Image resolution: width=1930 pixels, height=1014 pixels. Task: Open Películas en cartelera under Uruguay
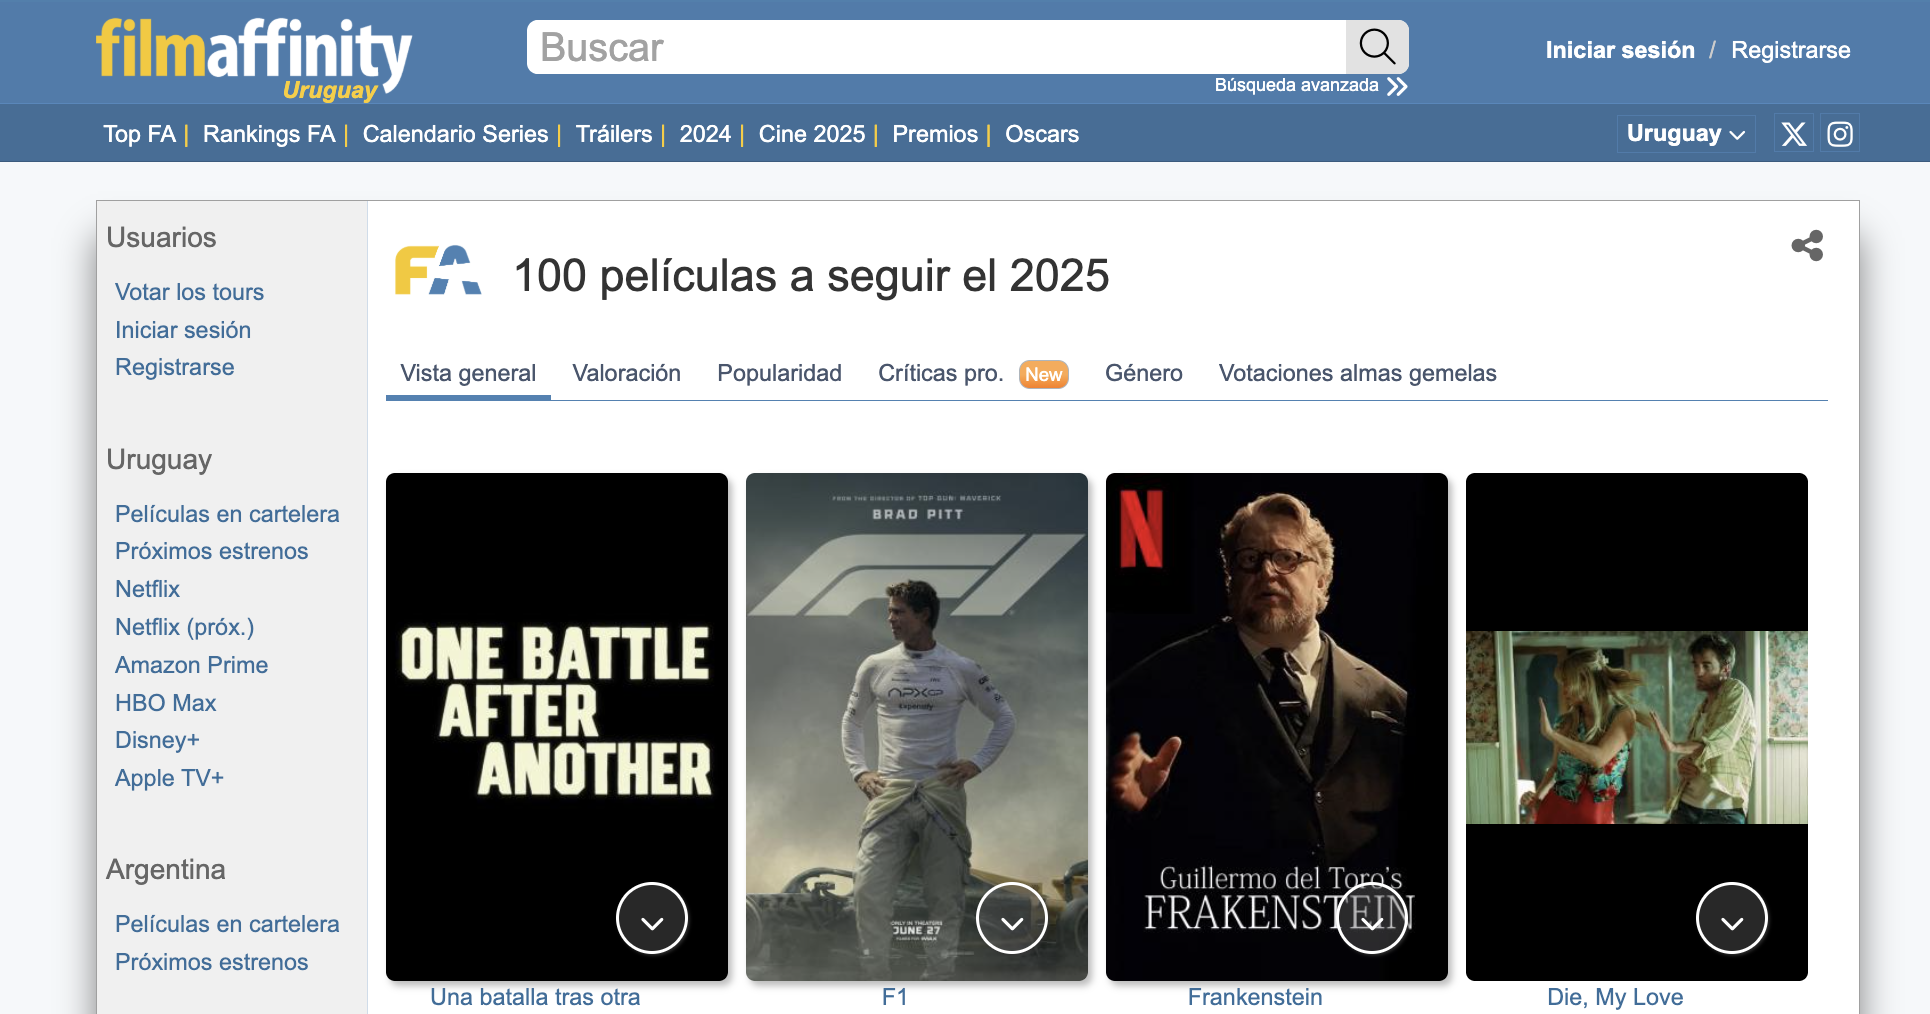click(x=227, y=514)
